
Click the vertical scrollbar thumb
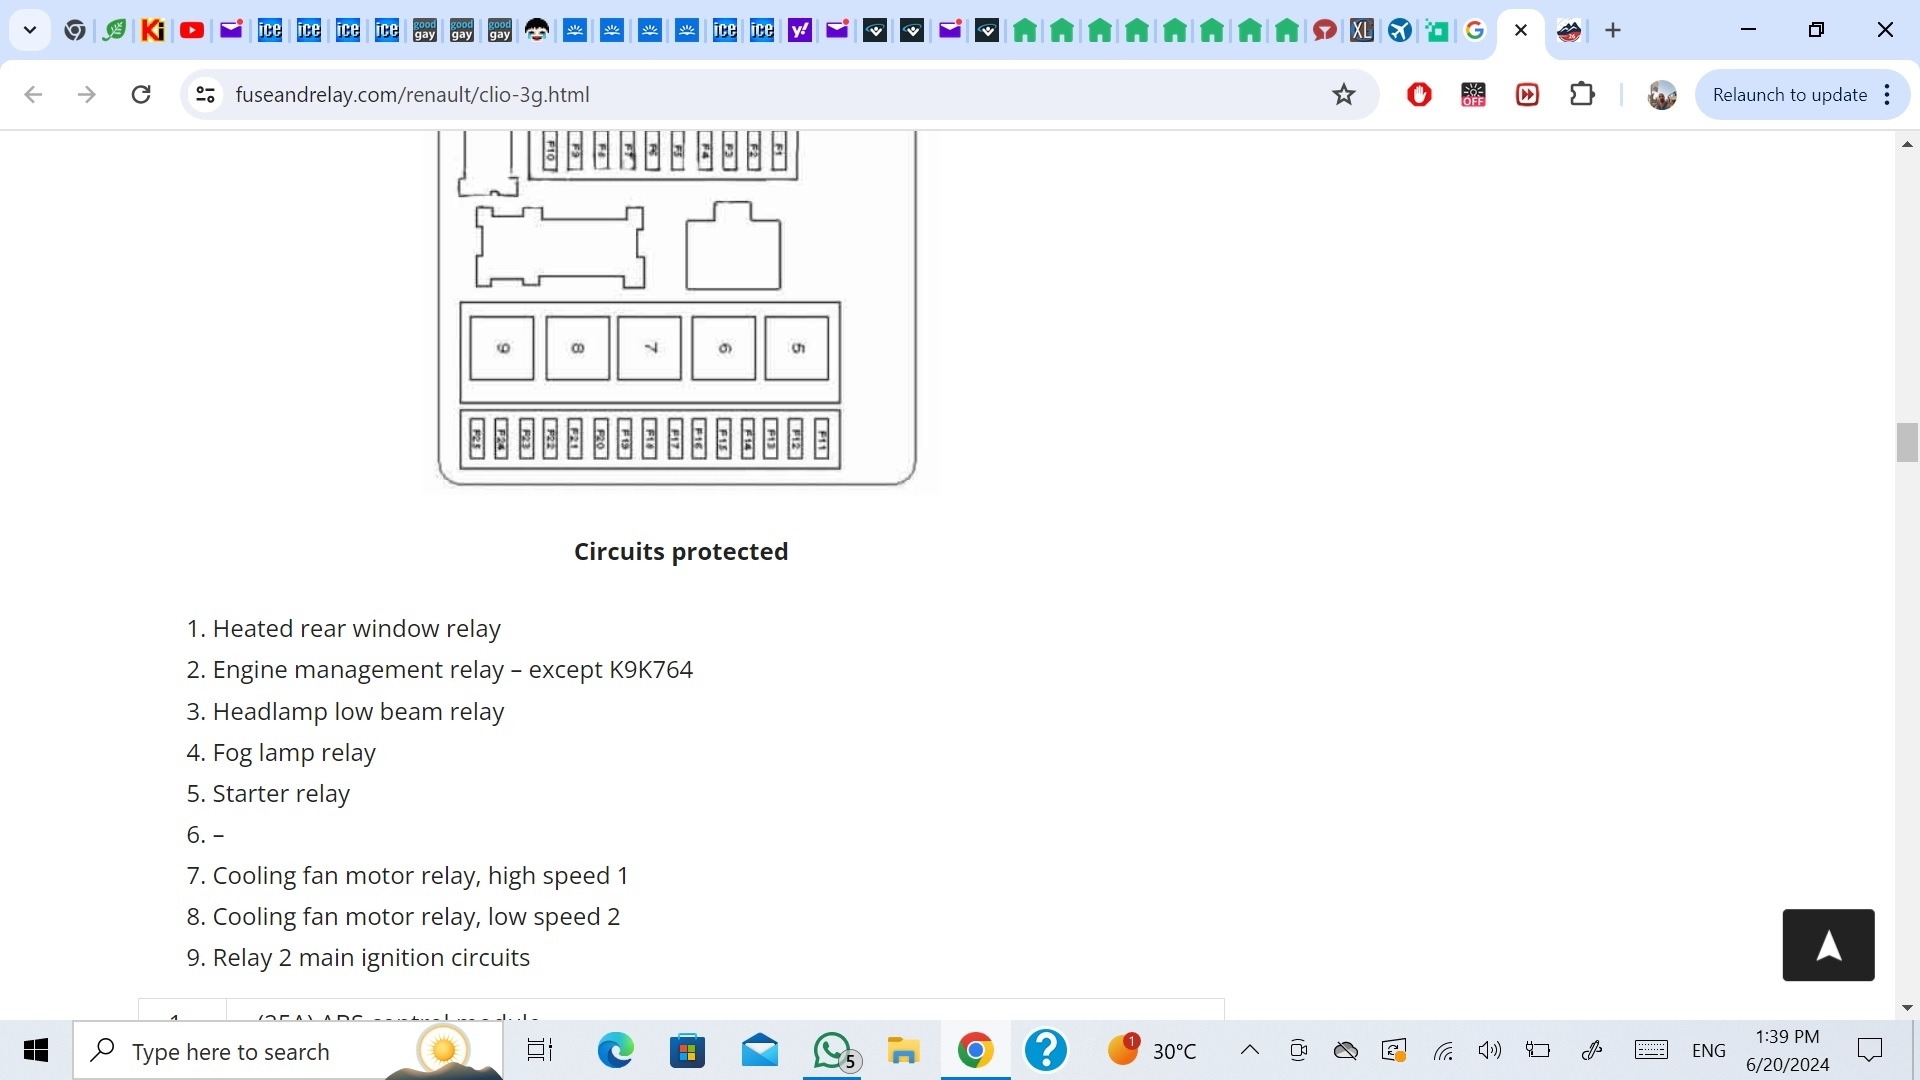pyautogui.click(x=1906, y=442)
